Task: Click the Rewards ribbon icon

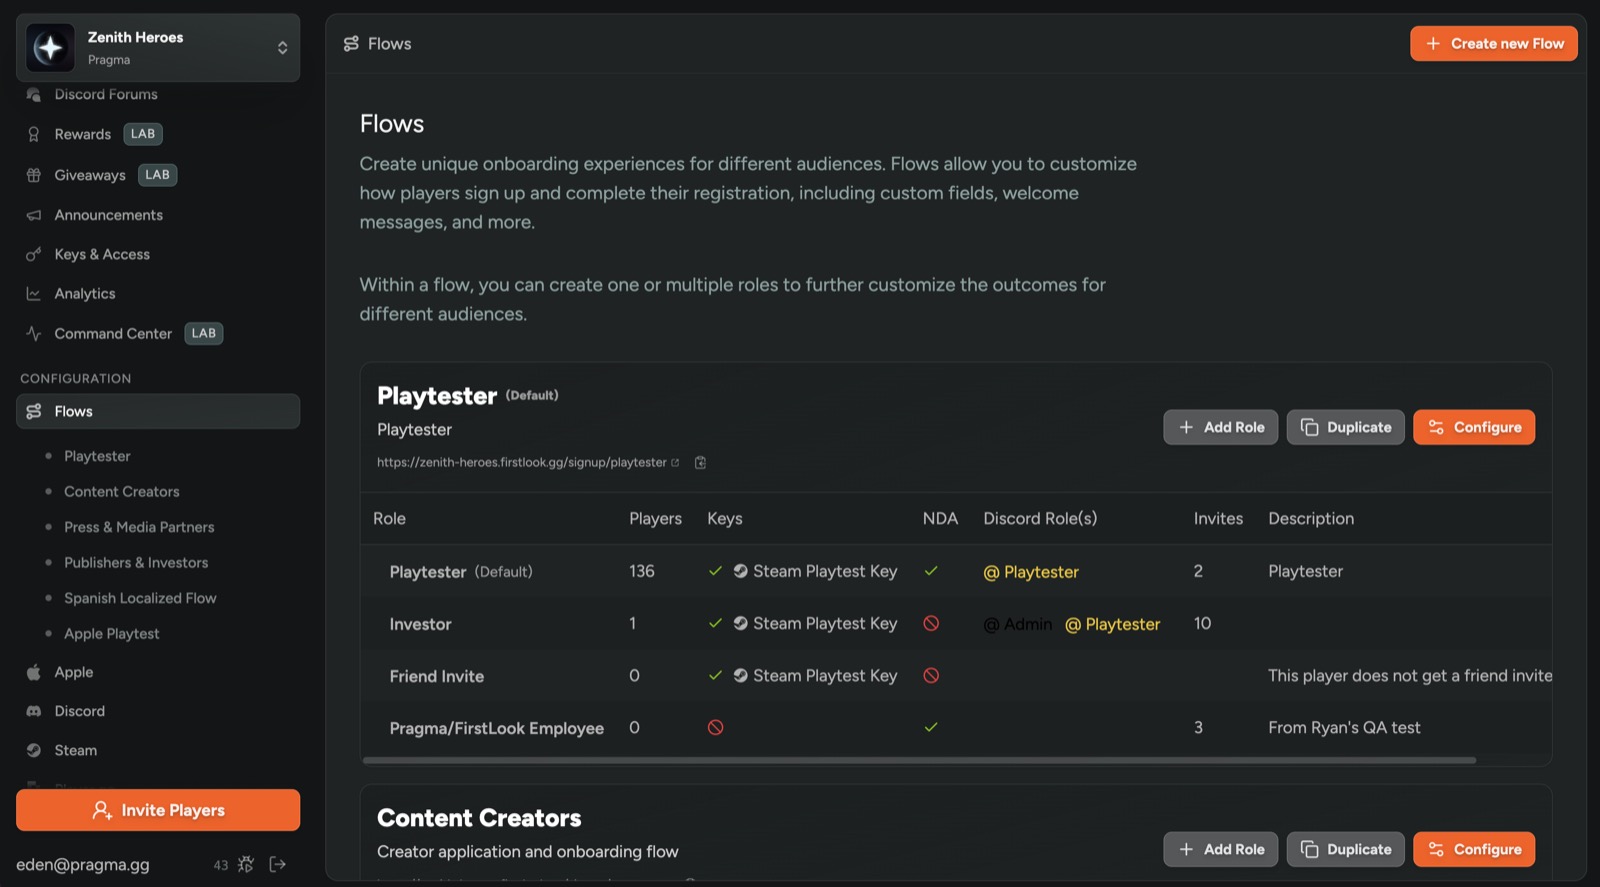Action: click(34, 134)
